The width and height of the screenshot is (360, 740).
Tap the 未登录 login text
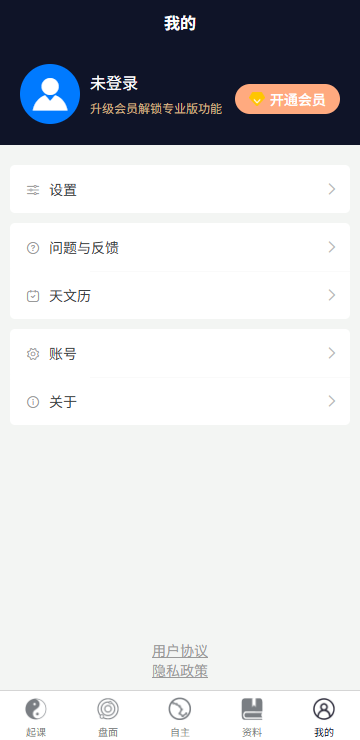click(114, 84)
